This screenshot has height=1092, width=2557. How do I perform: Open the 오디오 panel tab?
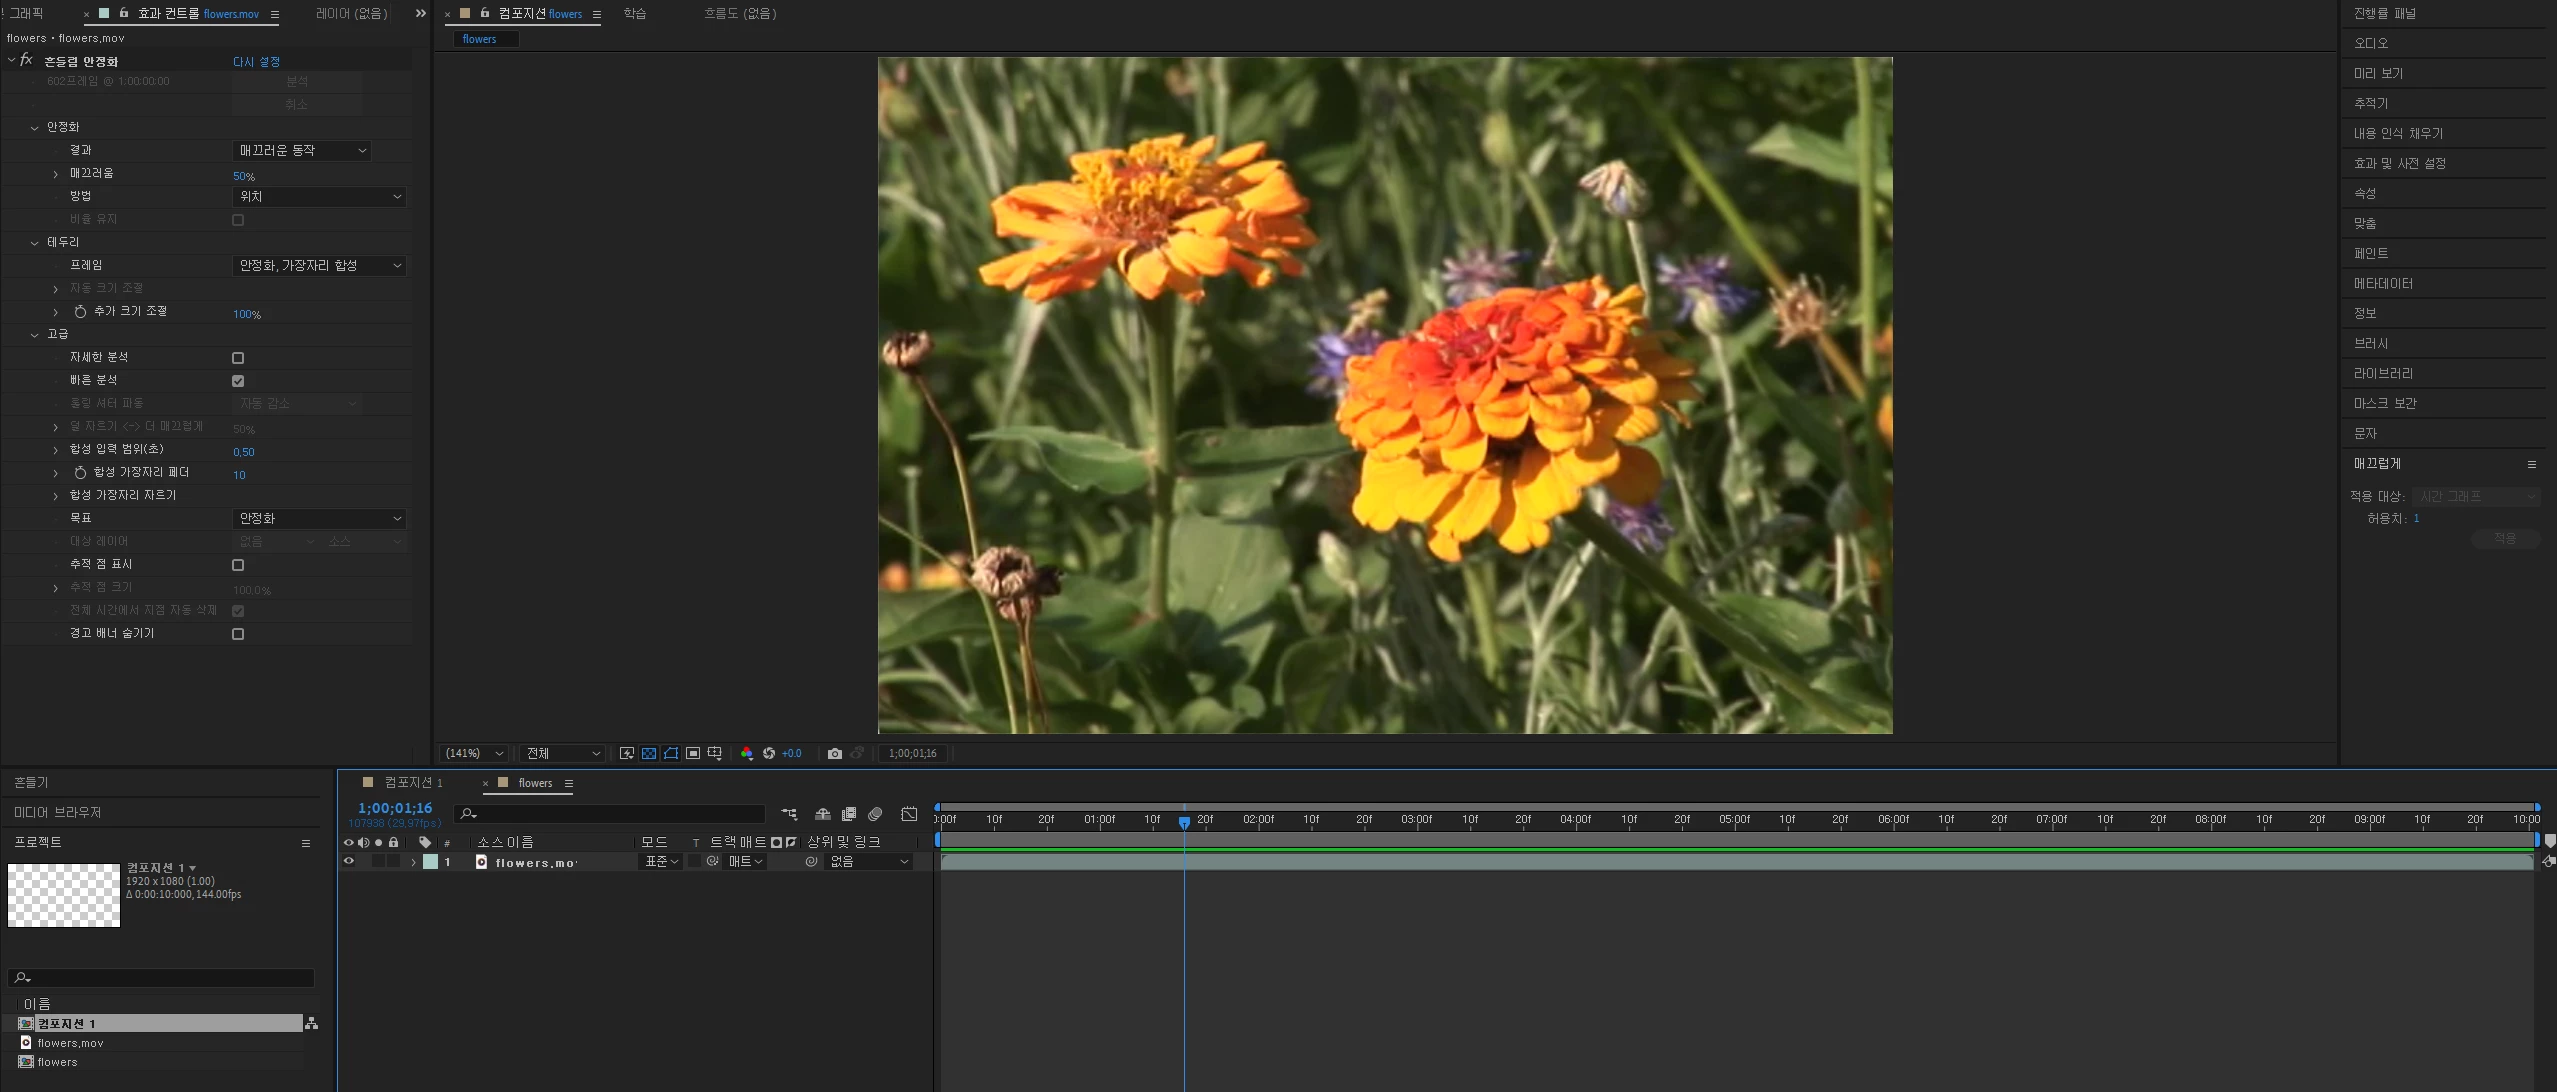tap(2371, 44)
